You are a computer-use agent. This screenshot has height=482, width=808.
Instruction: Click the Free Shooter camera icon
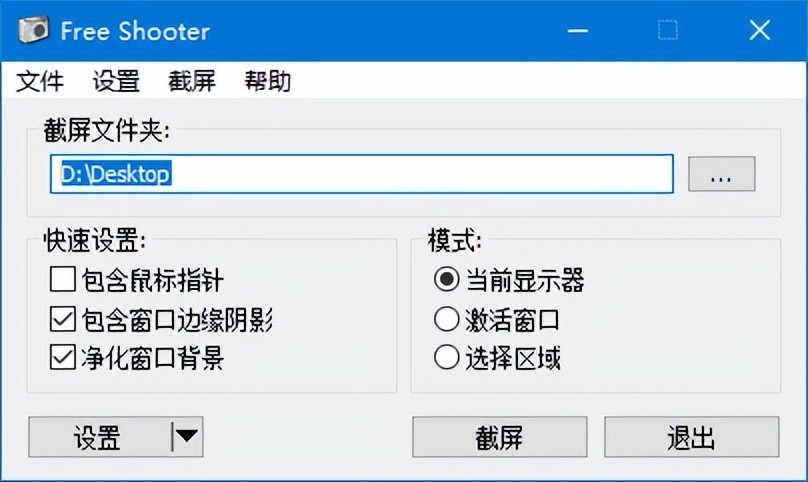[x=33, y=30]
